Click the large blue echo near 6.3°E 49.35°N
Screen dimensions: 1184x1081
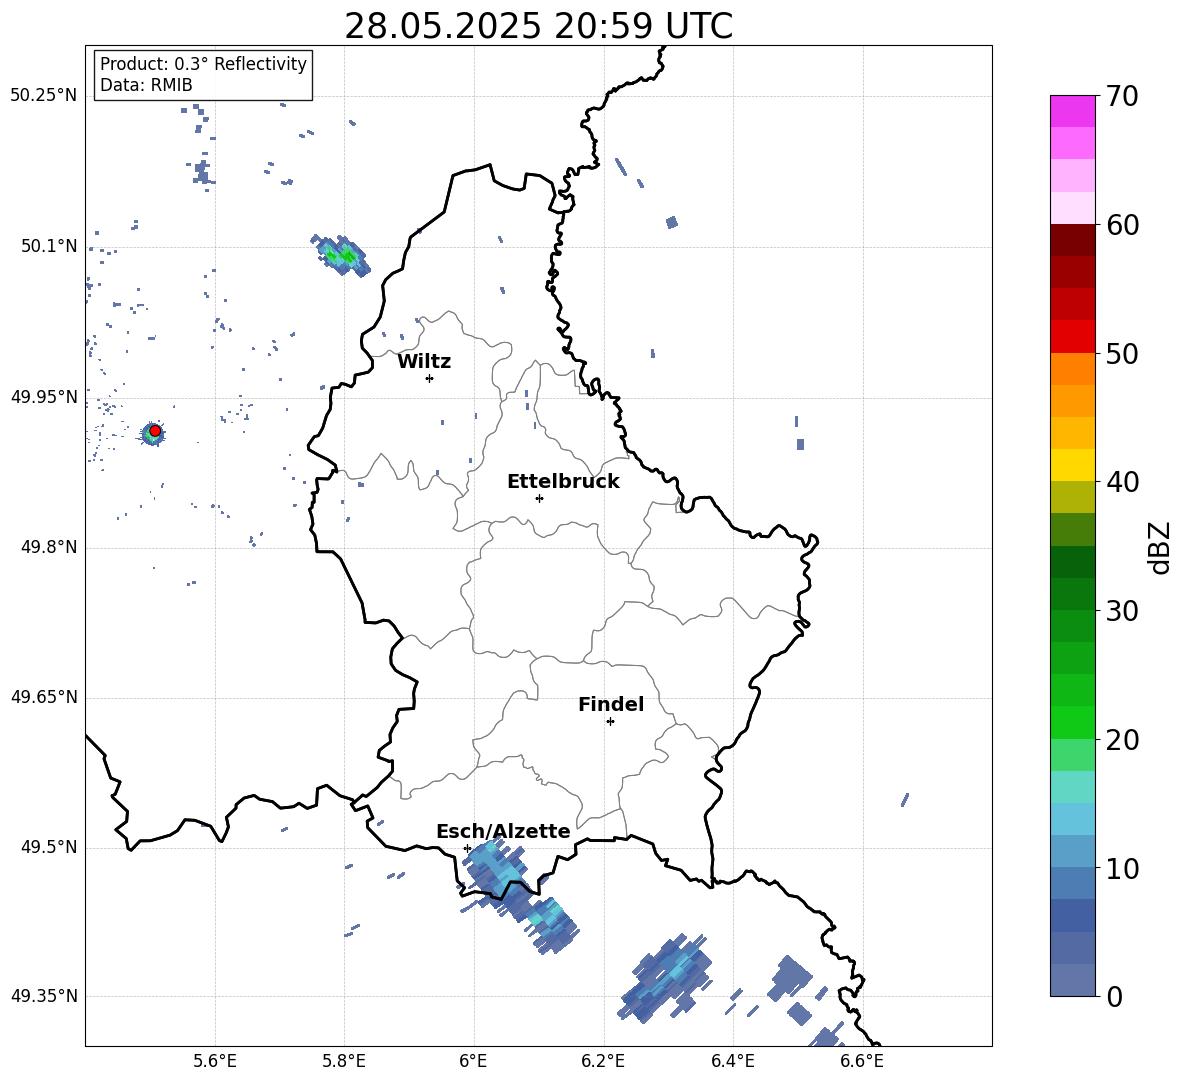[x=665, y=978]
